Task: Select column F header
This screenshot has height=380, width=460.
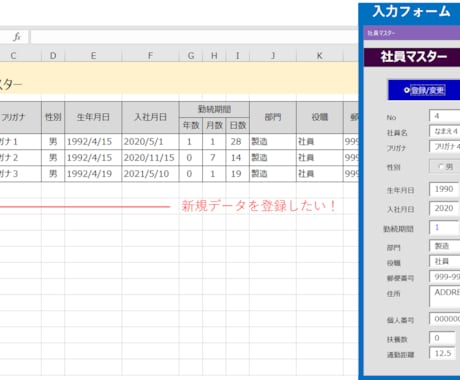Action: click(x=150, y=56)
